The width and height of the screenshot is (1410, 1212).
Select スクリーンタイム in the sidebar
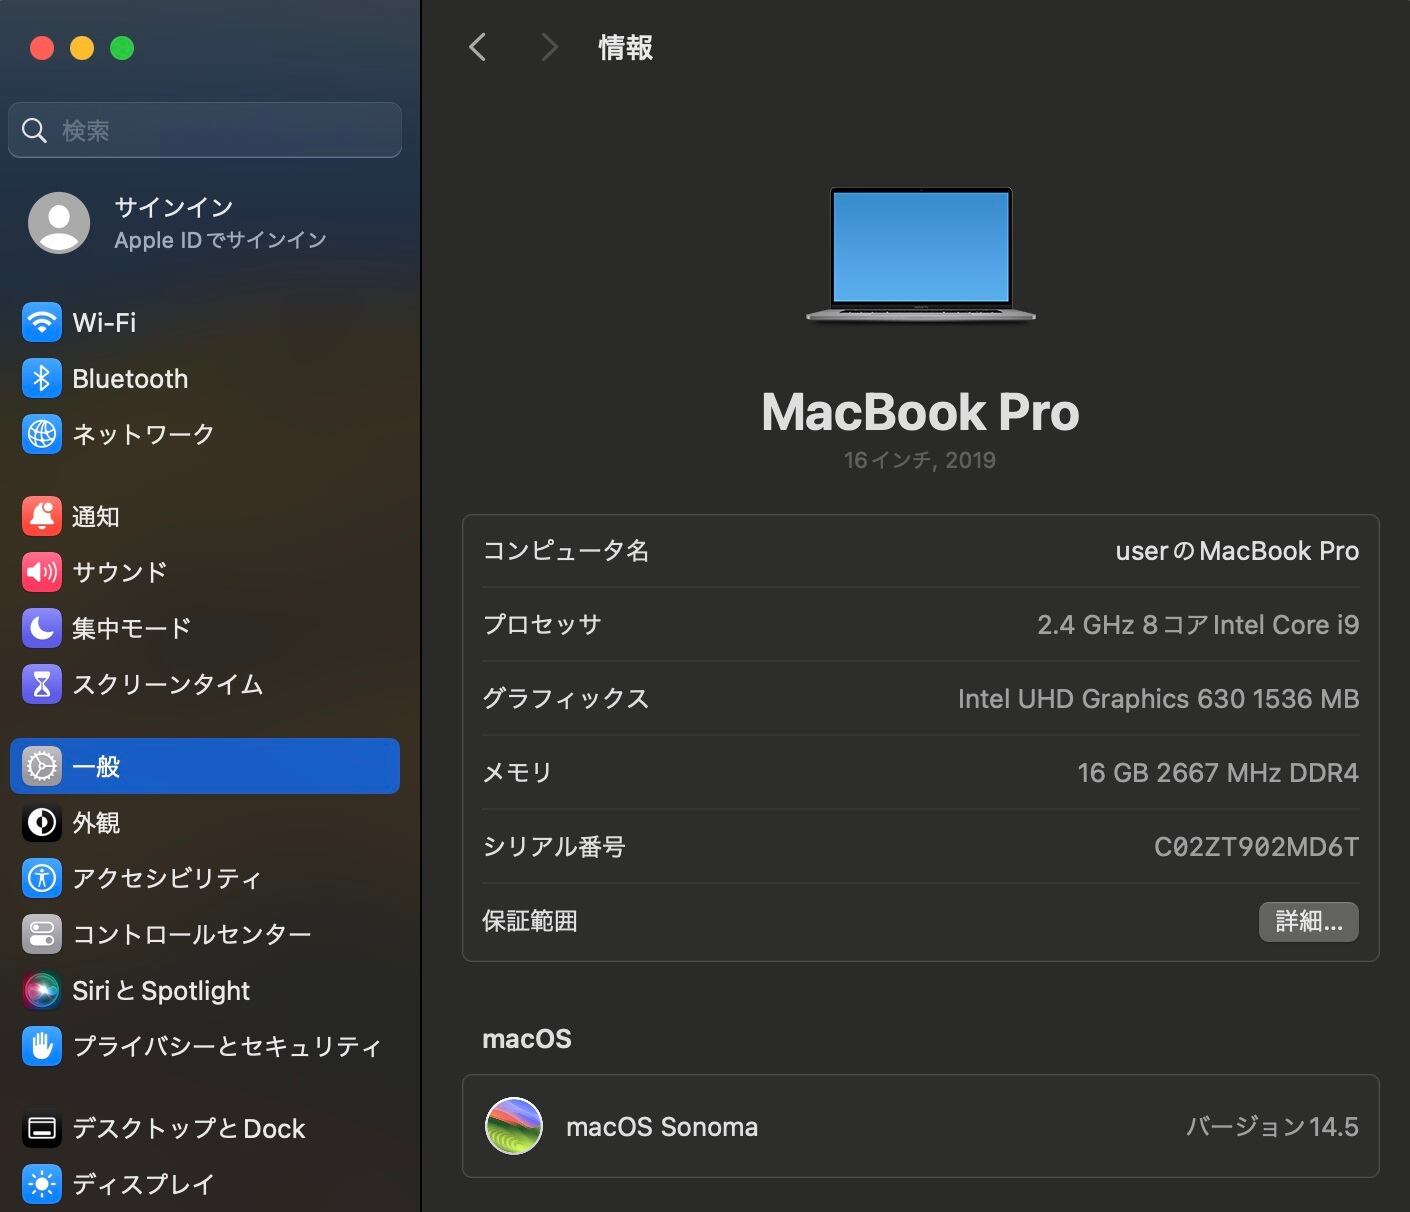pyautogui.click(x=205, y=684)
